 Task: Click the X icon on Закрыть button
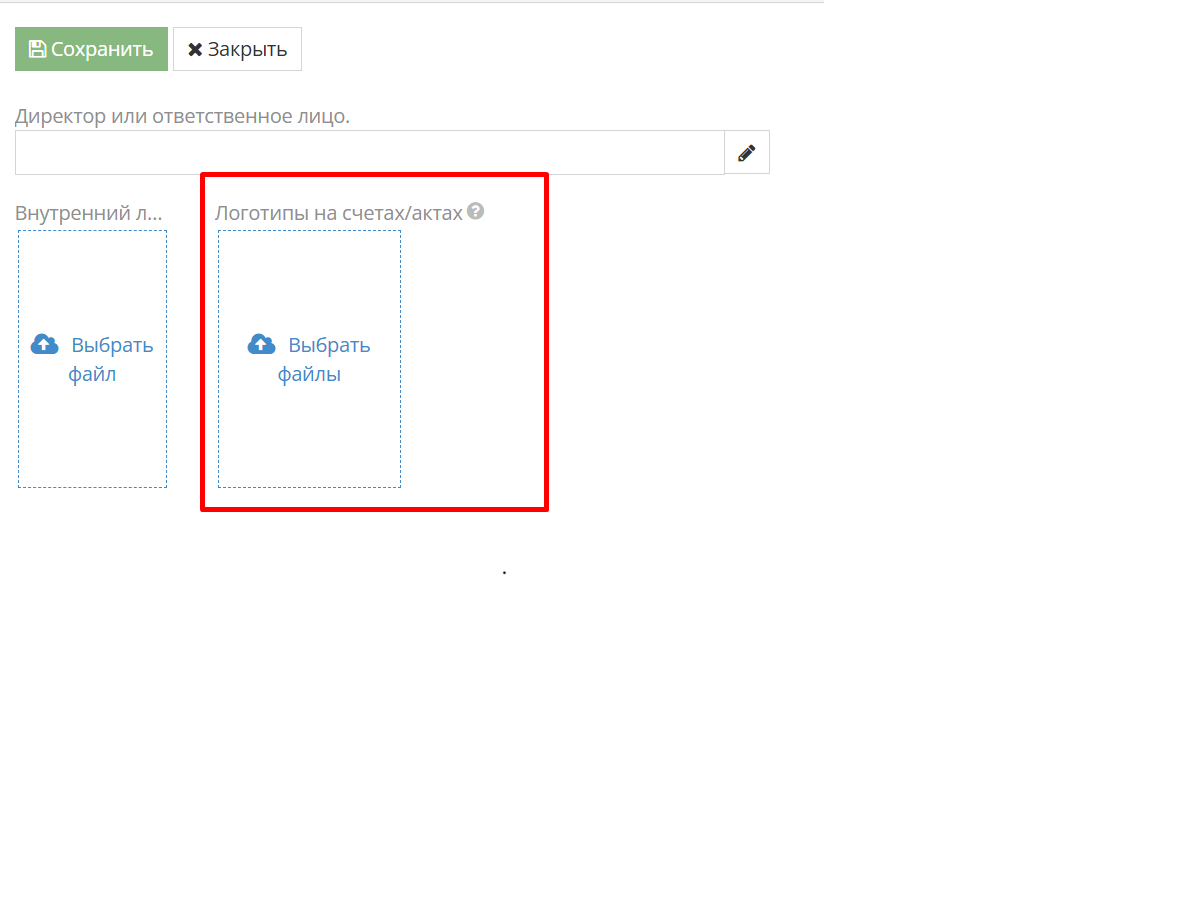coord(196,48)
